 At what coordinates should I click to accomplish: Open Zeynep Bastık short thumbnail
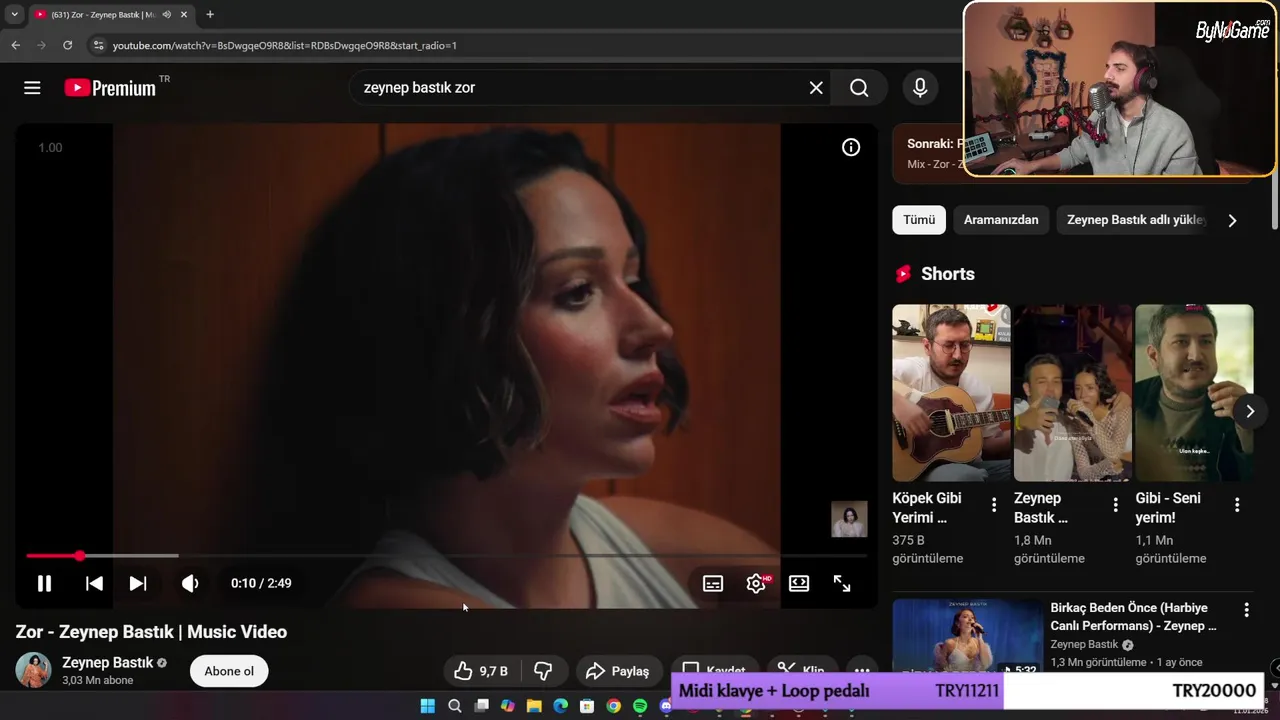[x=1073, y=393]
